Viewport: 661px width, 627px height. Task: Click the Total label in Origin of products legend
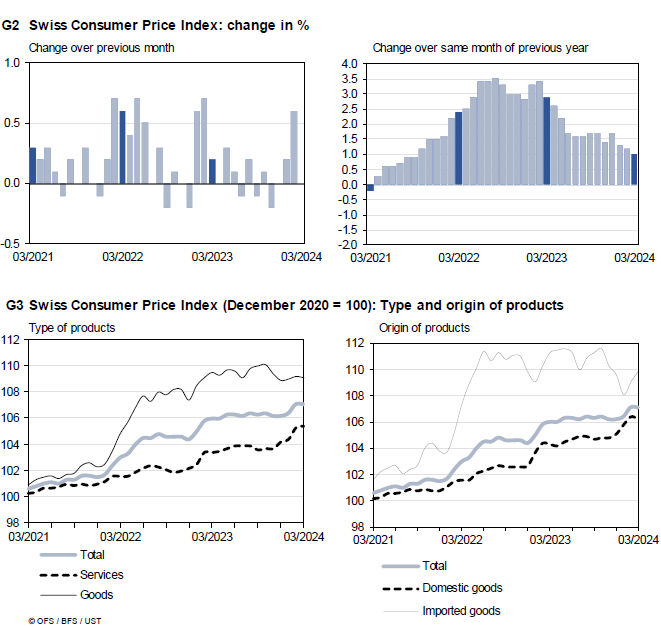pyautogui.click(x=436, y=566)
